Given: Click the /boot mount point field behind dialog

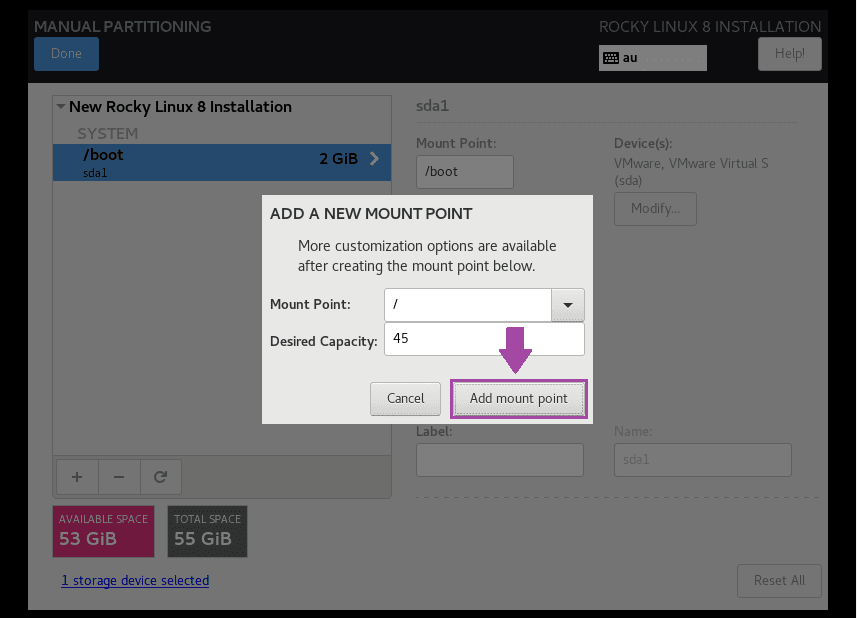Looking at the screenshot, I should click(x=465, y=172).
